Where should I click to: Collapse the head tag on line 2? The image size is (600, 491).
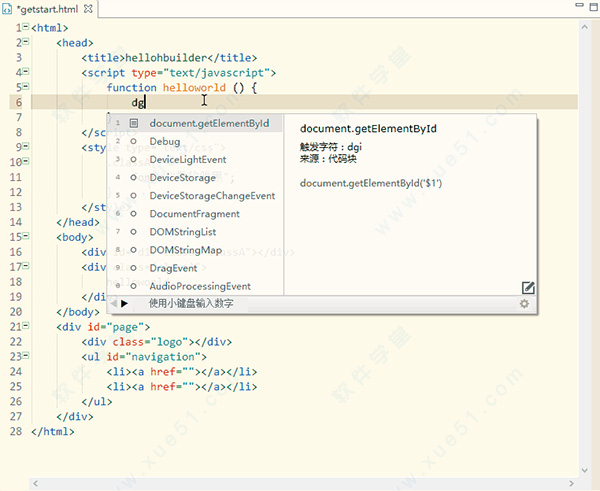coord(25,43)
